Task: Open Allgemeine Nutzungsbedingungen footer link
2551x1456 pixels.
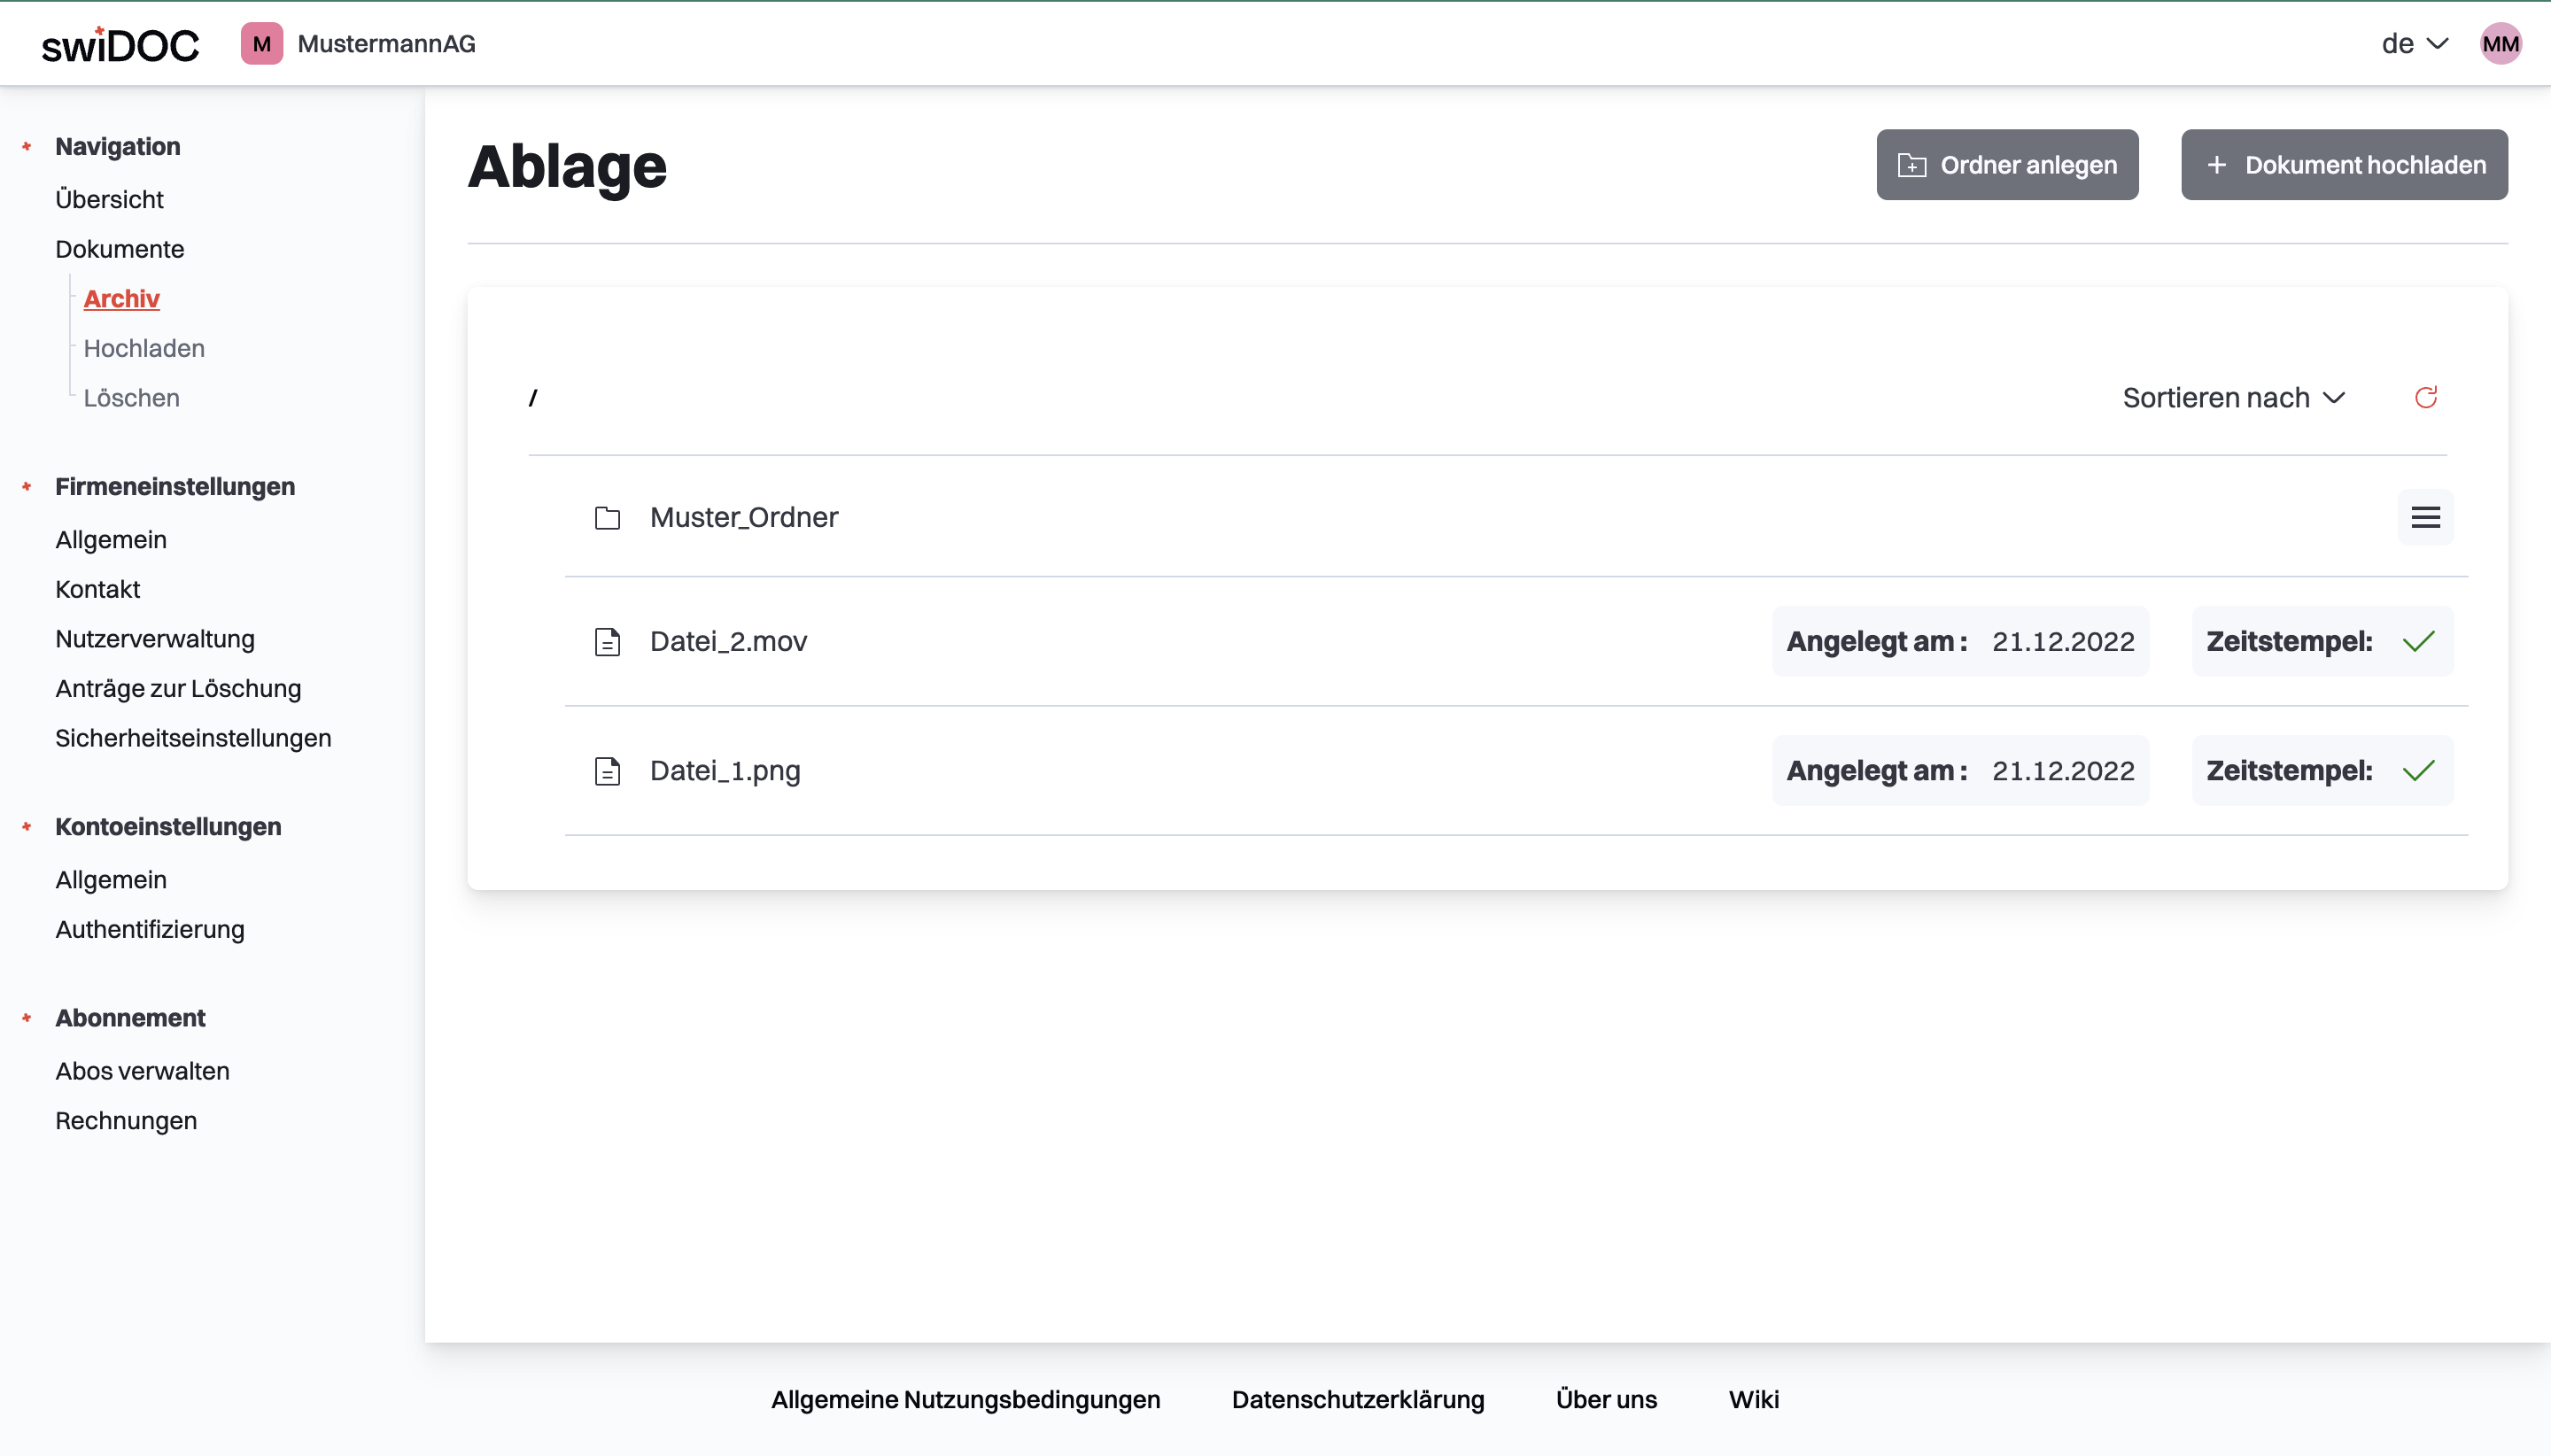Action: coord(965,1400)
